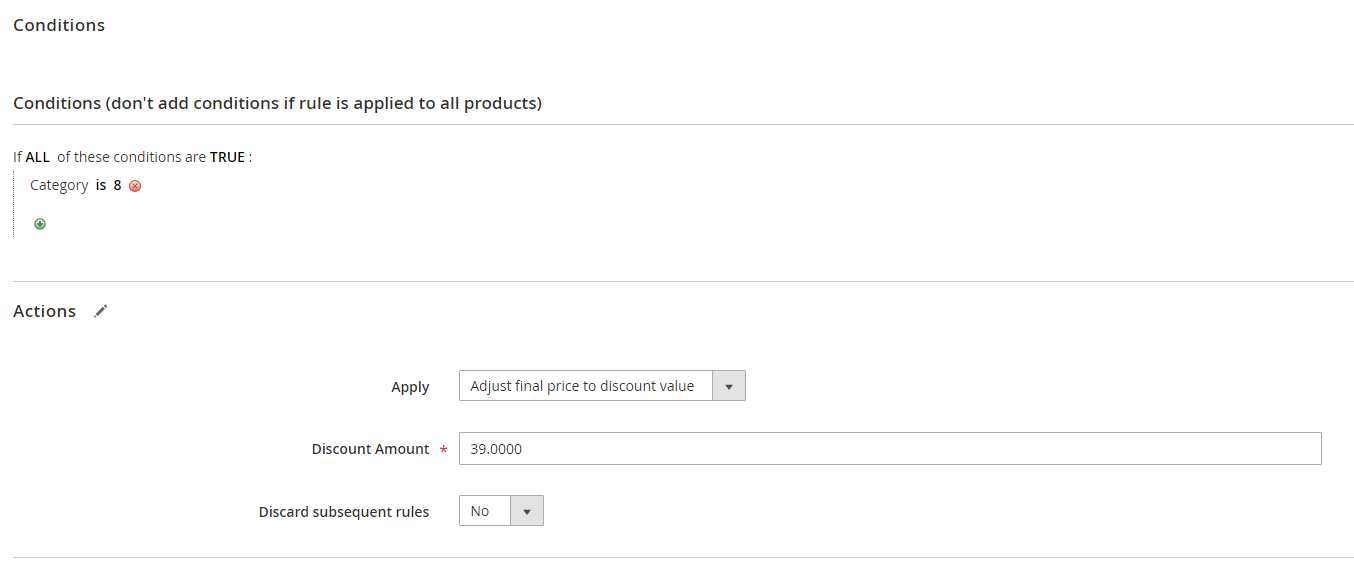Edit the 'is' operator of Category condition
Screen dimensions: 1354x571
pos(101,185)
